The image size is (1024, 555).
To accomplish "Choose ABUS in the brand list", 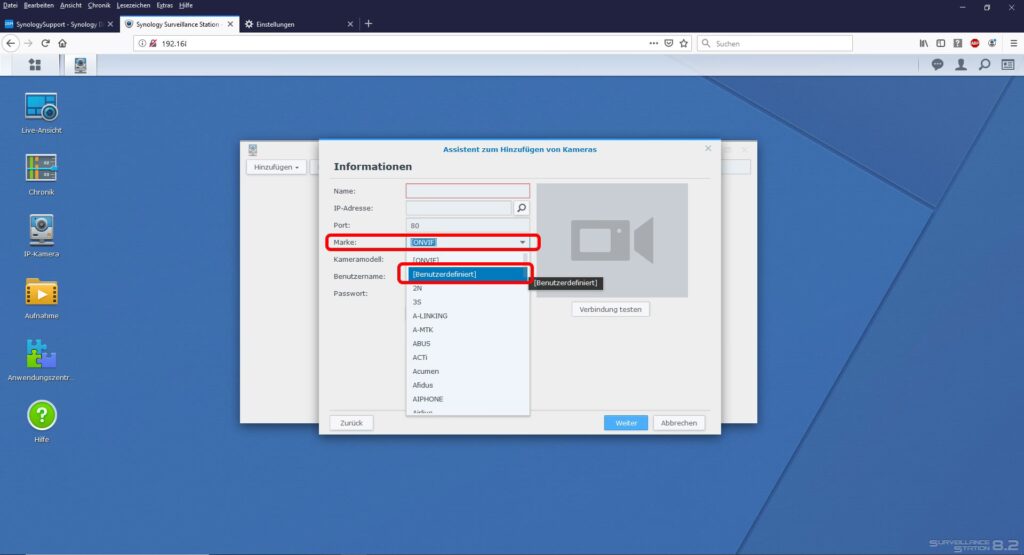I will 422,343.
